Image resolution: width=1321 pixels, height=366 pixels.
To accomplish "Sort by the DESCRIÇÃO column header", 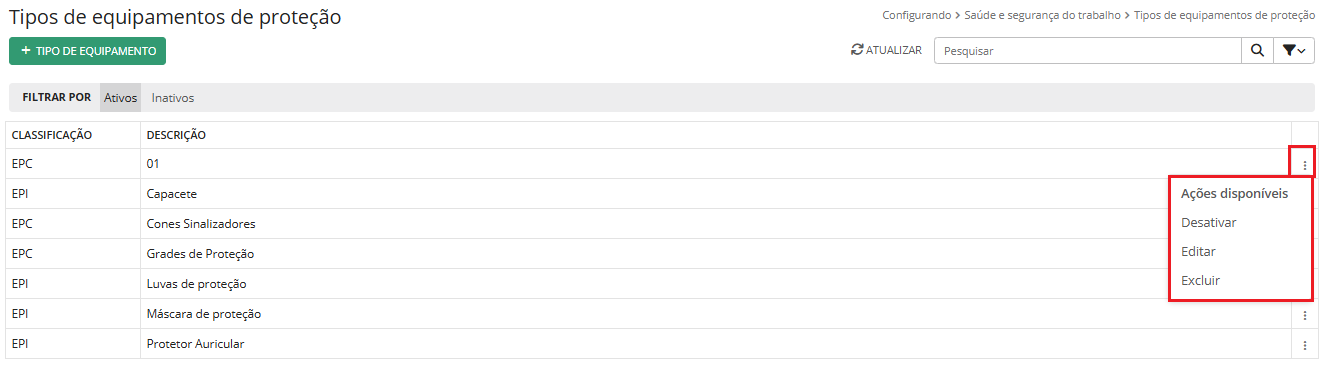I will [176, 134].
